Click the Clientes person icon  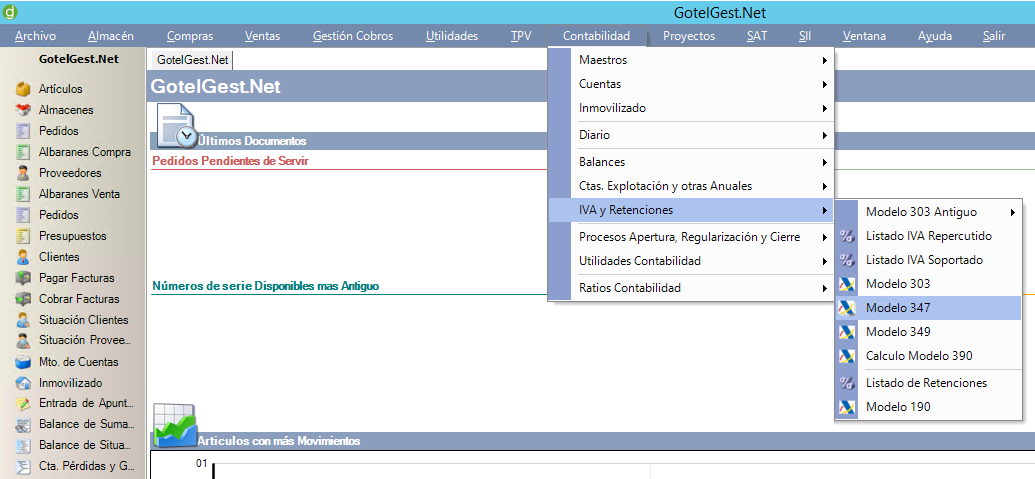point(24,257)
